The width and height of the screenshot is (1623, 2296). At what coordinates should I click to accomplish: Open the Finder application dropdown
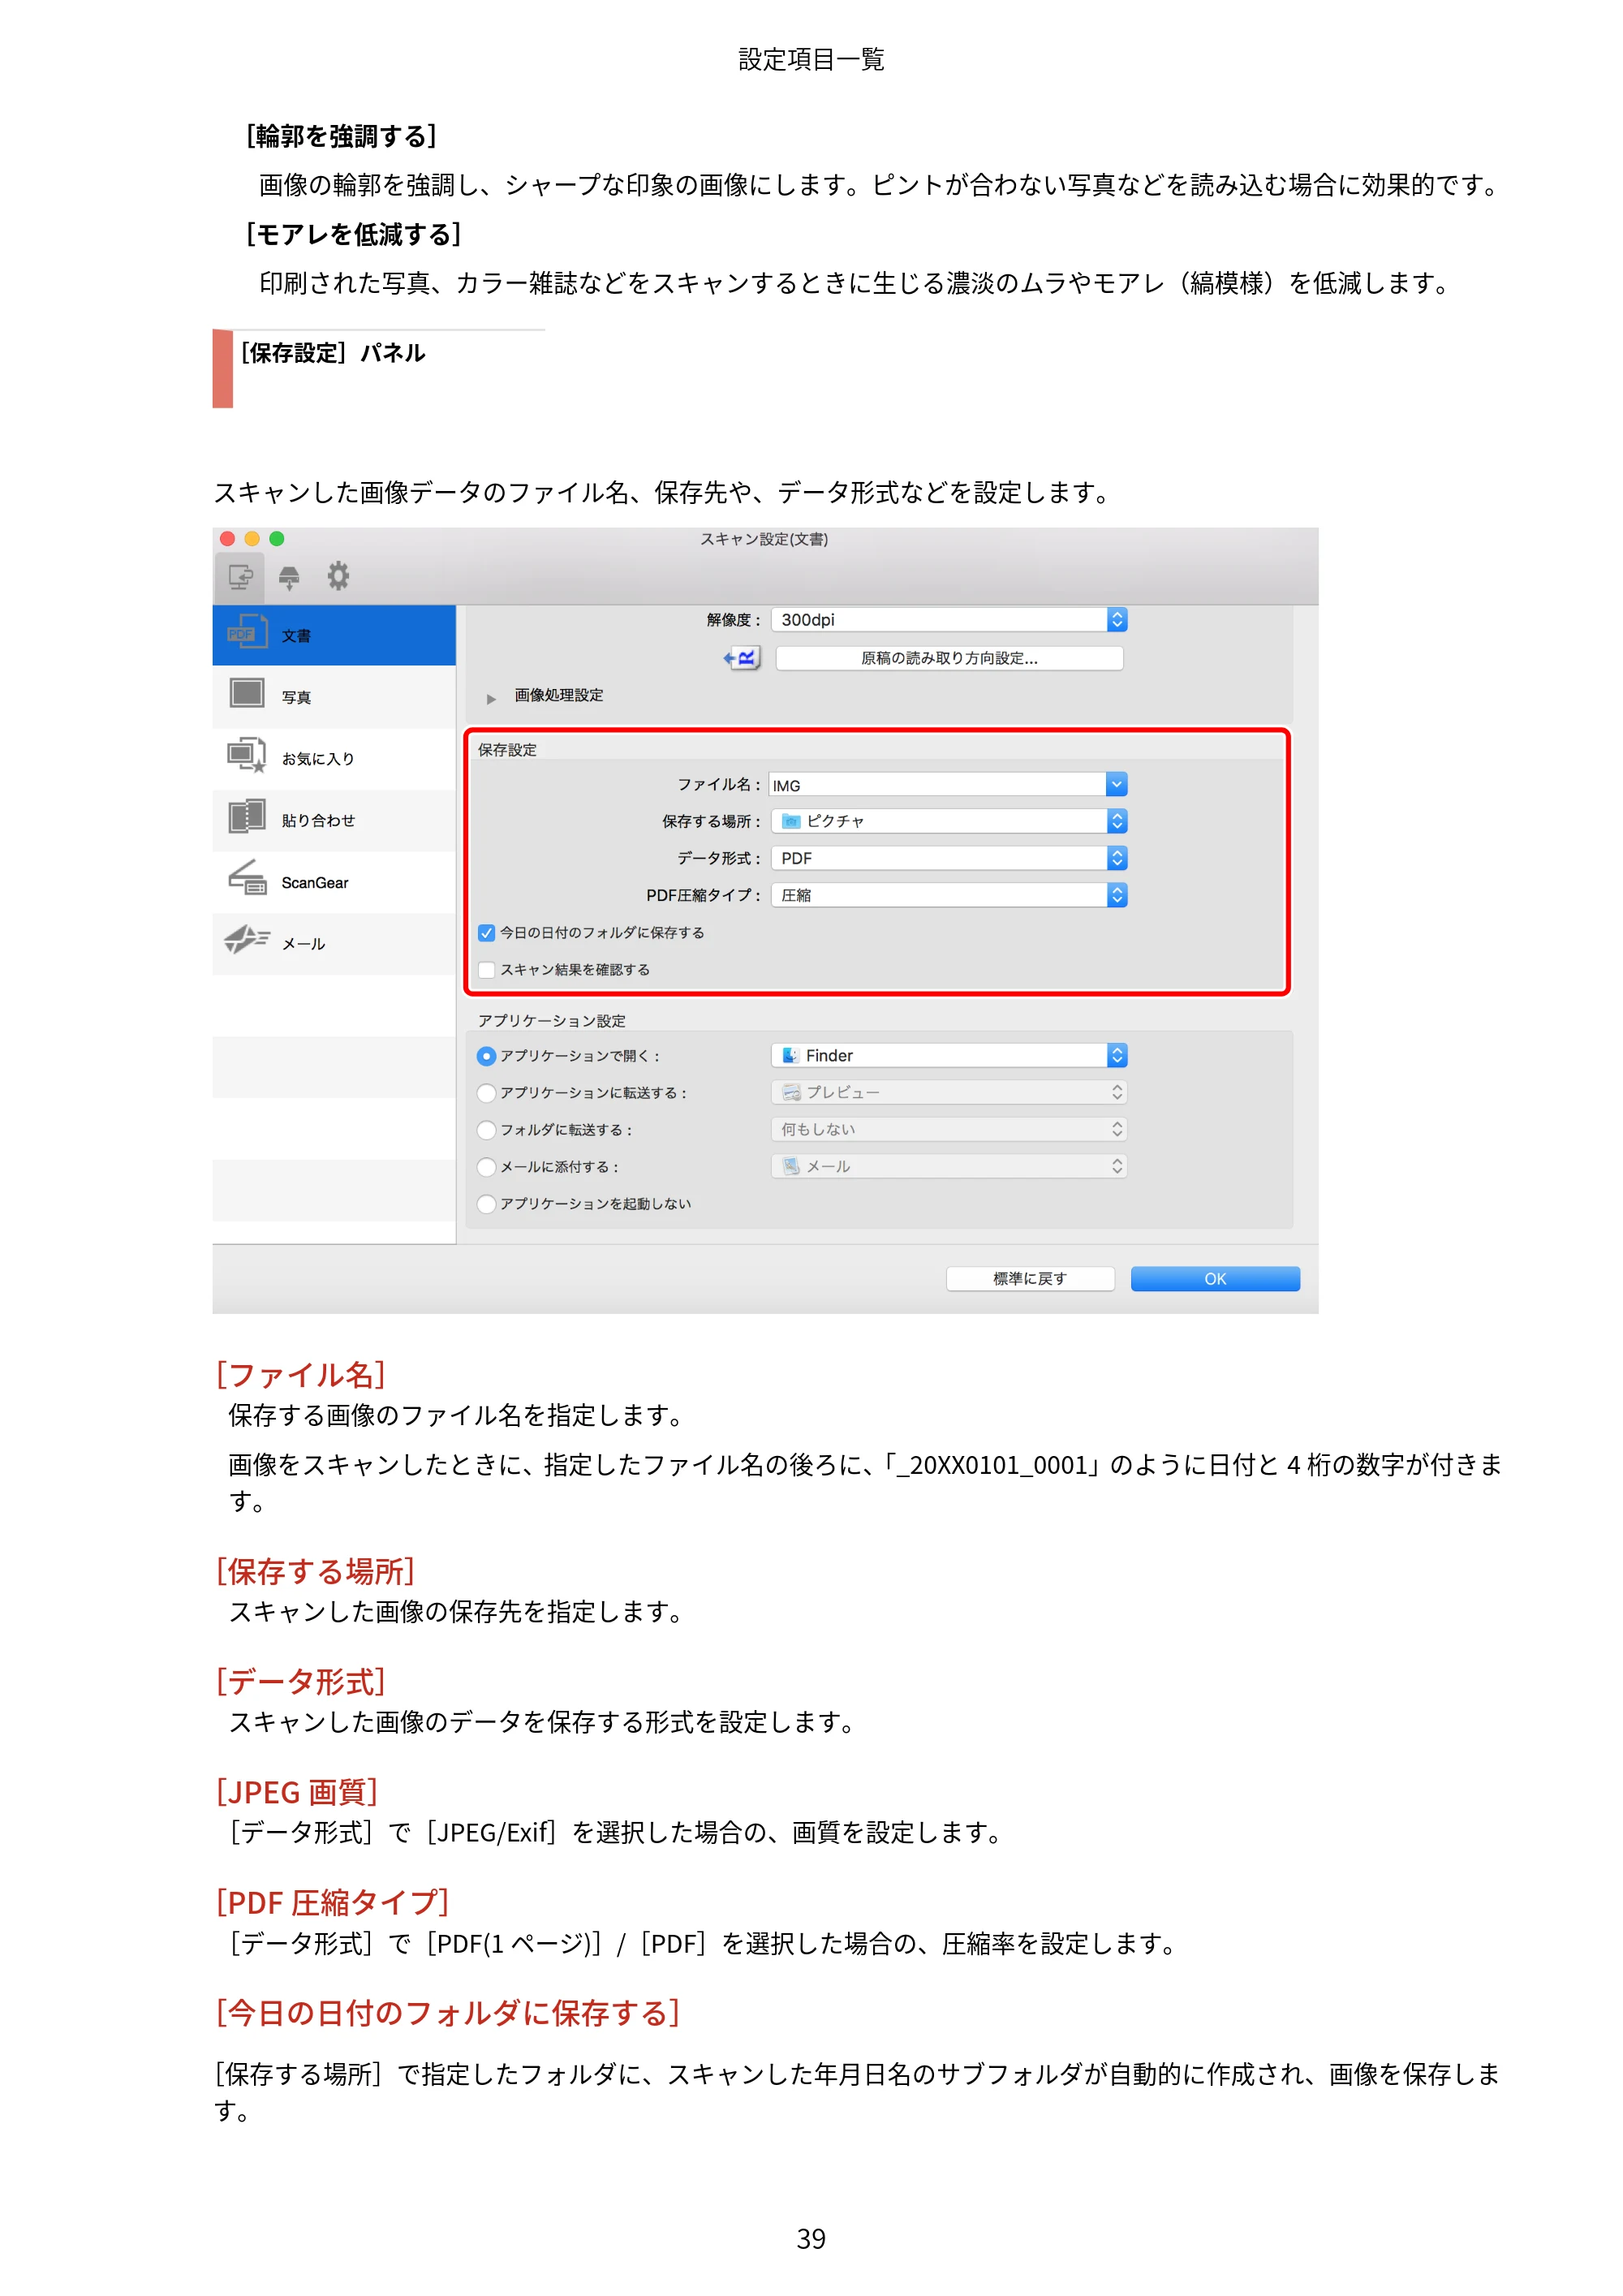pyautogui.click(x=949, y=1055)
